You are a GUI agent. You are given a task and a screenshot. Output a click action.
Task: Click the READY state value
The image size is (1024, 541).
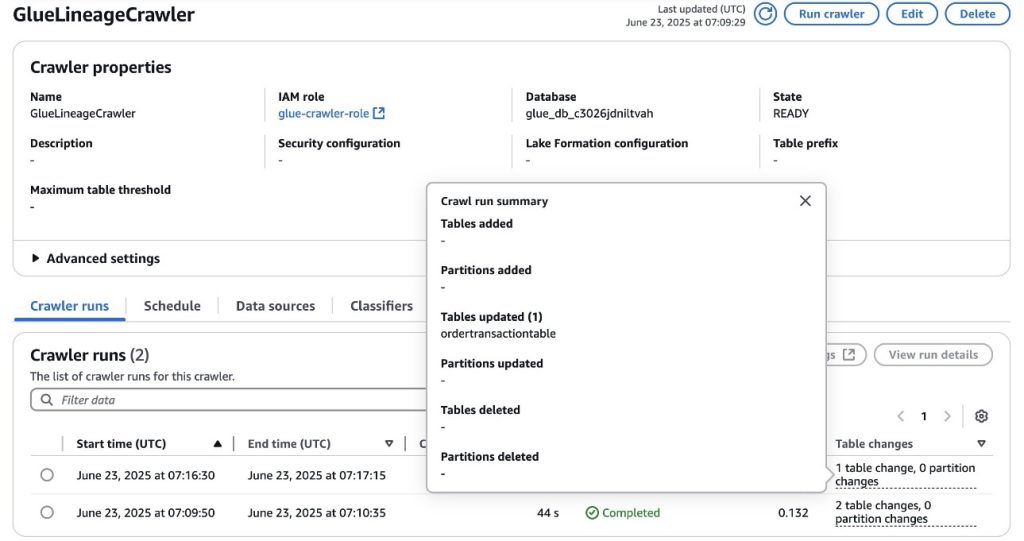pos(791,113)
